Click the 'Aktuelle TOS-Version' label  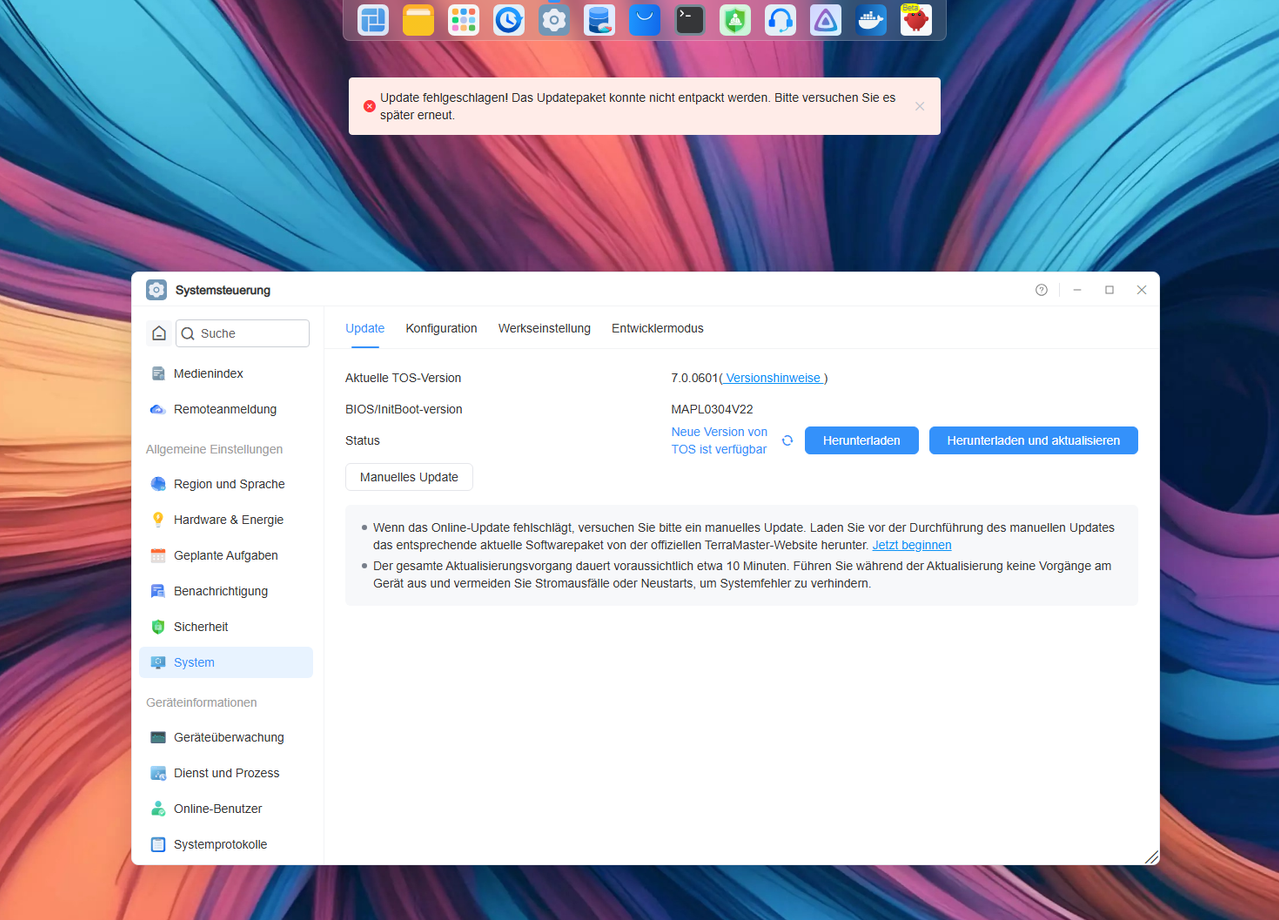pyautogui.click(x=403, y=378)
